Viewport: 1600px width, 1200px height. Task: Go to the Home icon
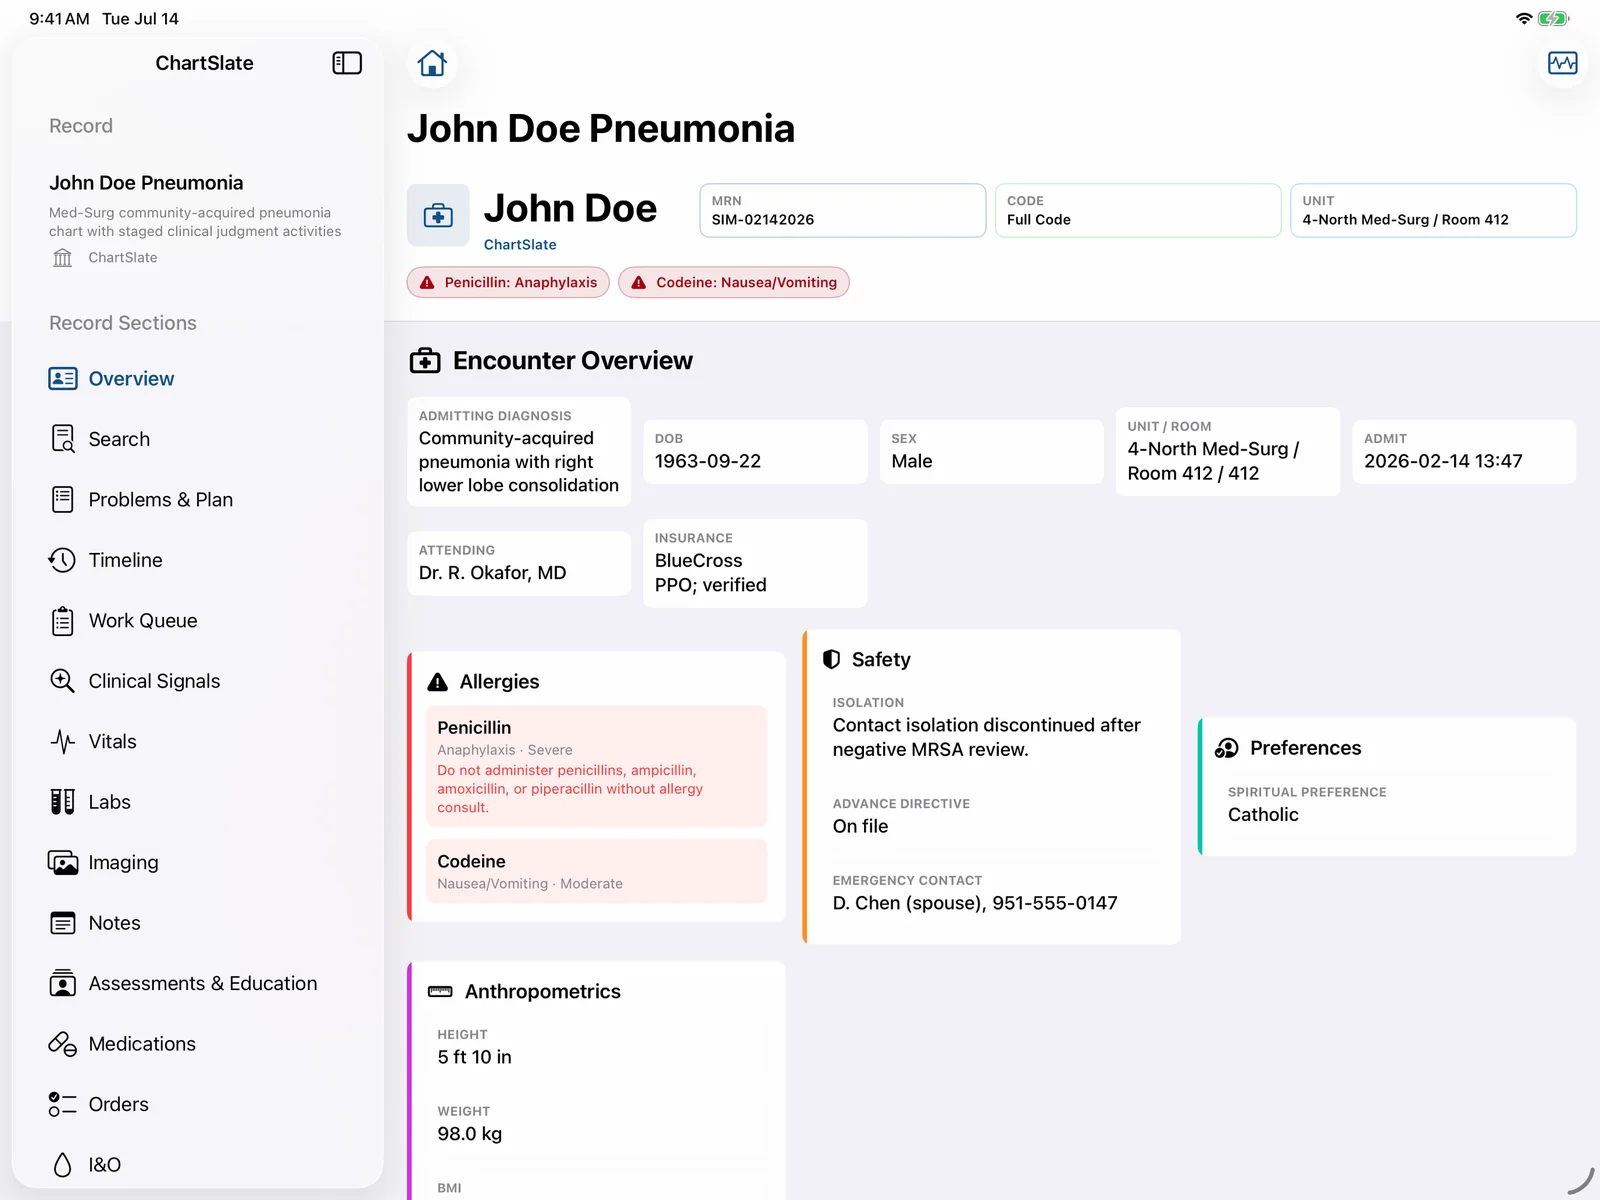pyautogui.click(x=432, y=63)
